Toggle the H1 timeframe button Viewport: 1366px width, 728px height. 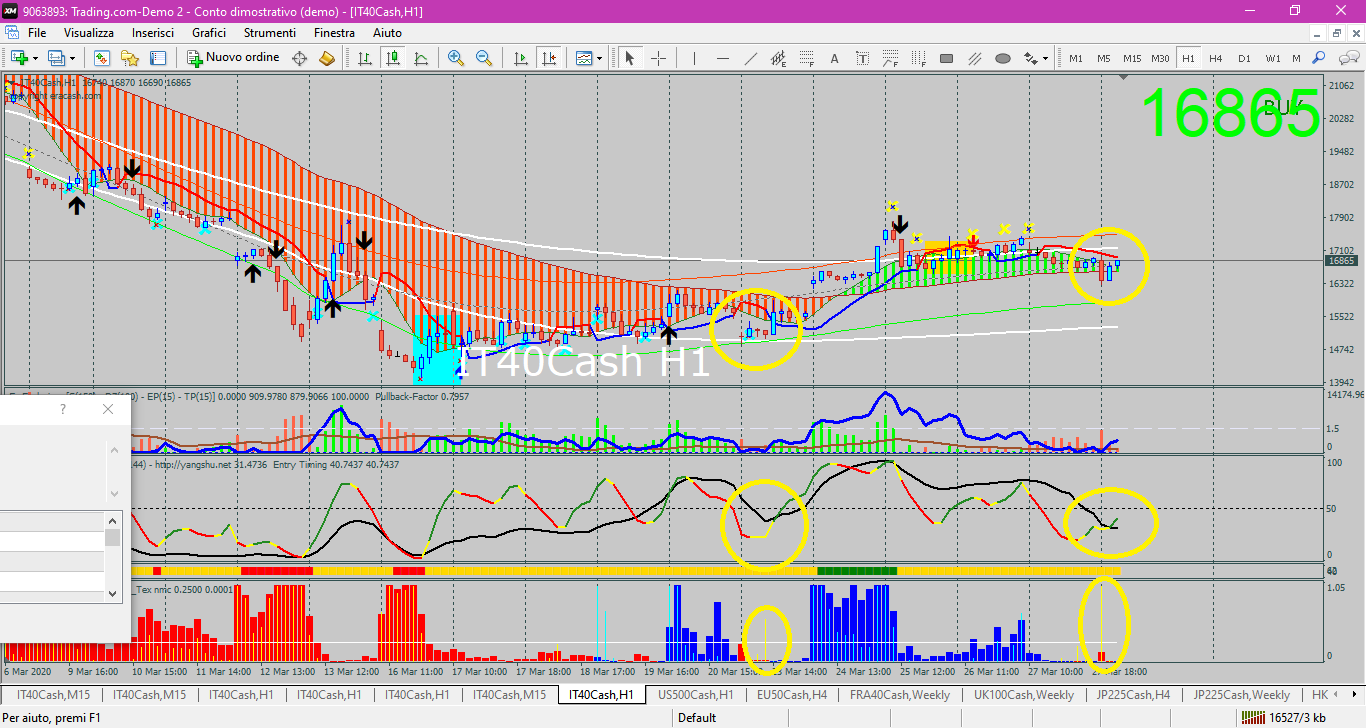click(1188, 58)
